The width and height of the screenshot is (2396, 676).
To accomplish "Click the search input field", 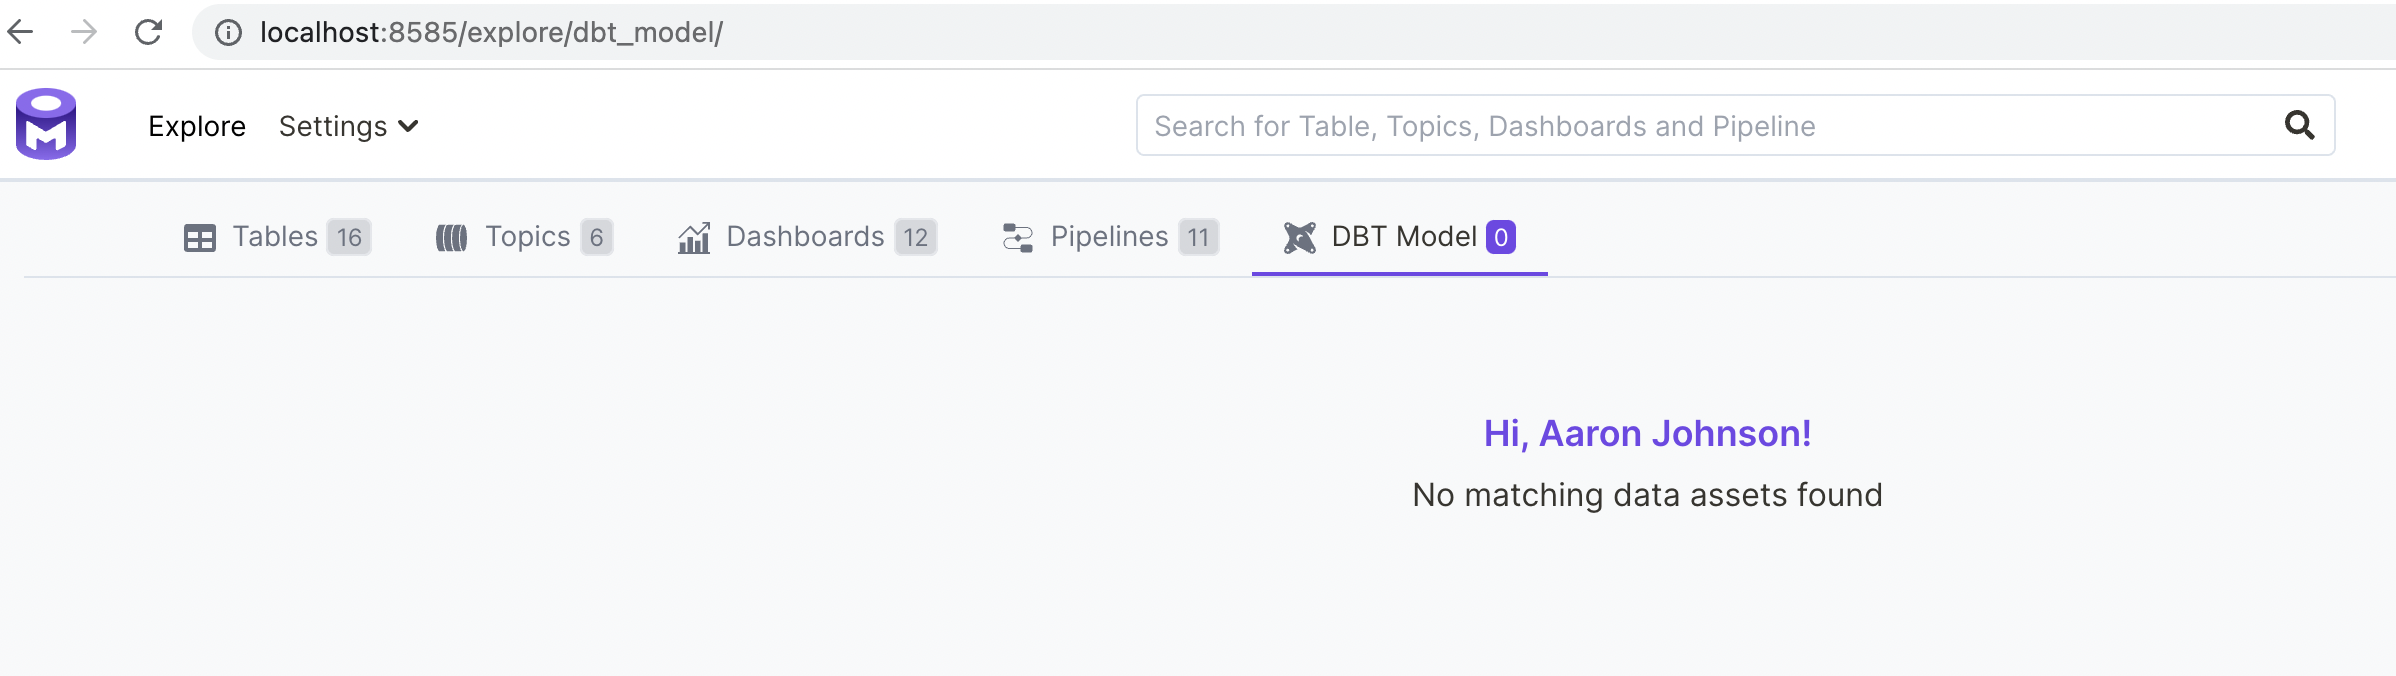I will pos(1600,125).
